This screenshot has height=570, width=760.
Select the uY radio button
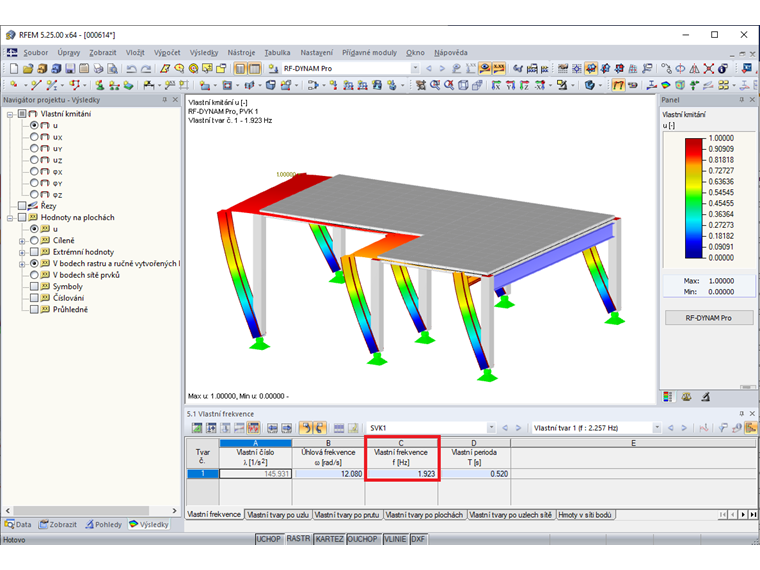pyautogui.click(x=34, y=148)
